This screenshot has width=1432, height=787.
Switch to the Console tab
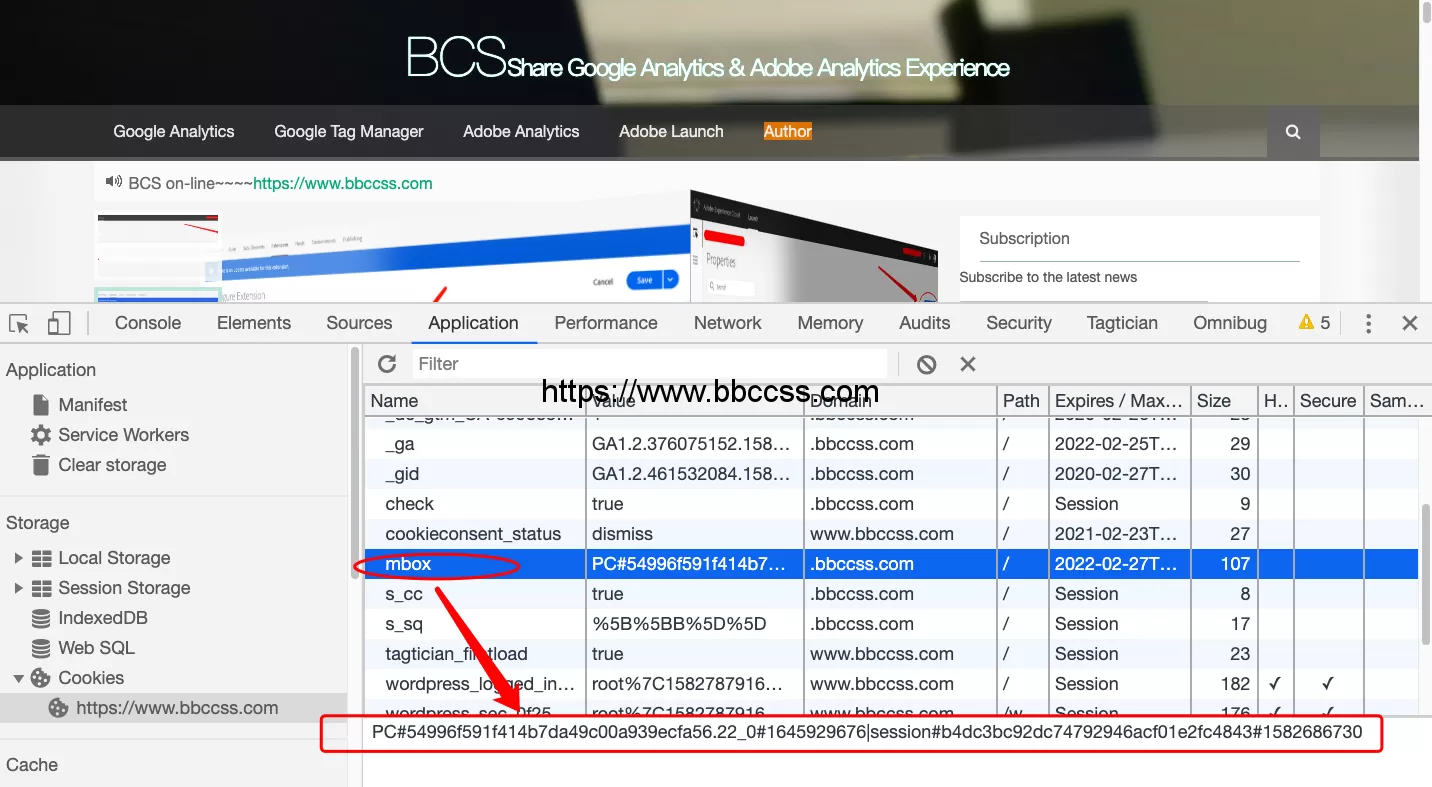point(148,323)
